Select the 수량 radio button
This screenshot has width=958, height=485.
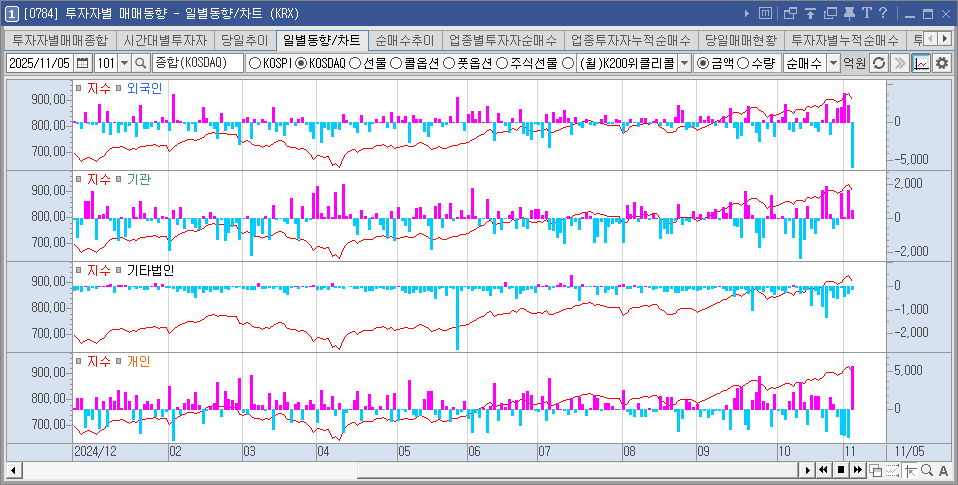pos(744,63)
